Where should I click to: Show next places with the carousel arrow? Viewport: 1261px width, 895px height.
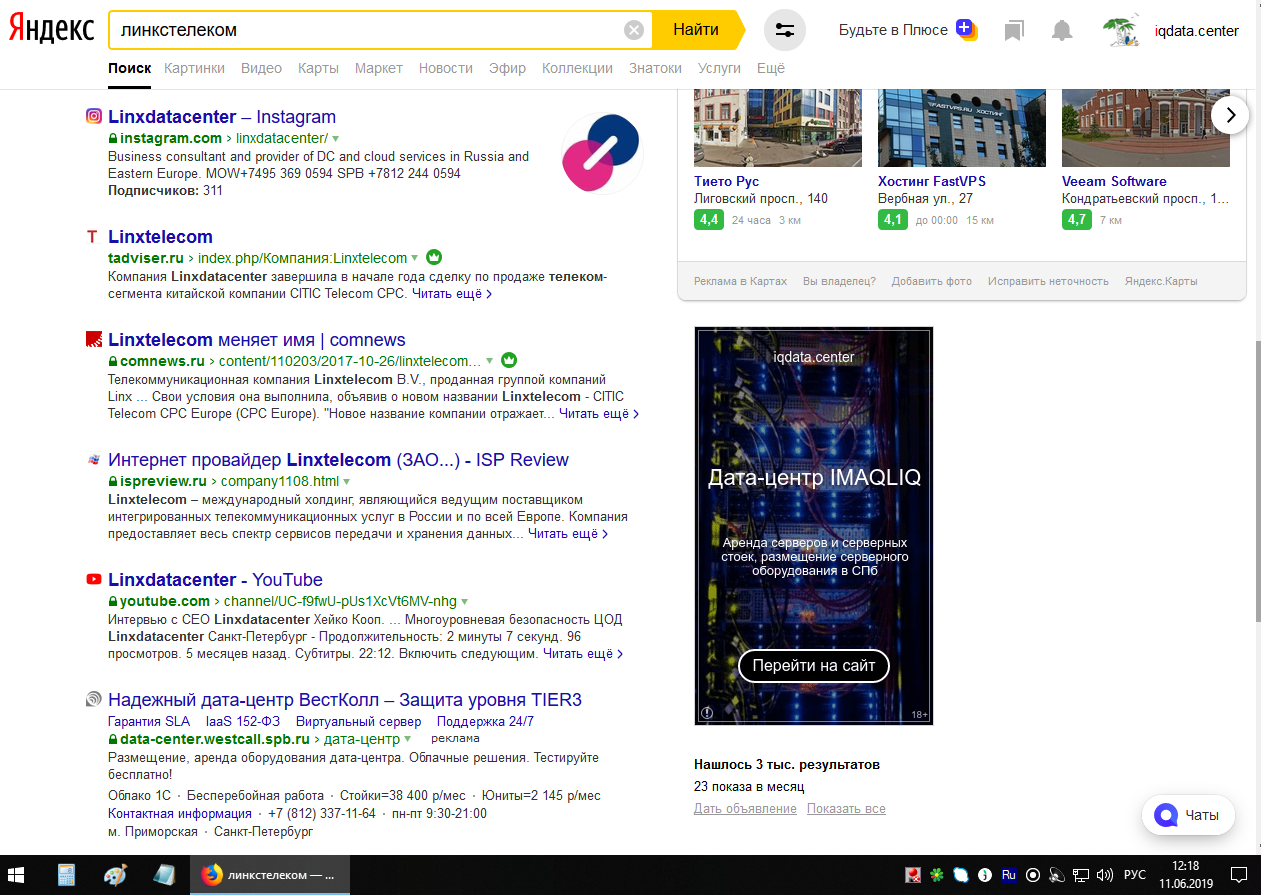(x=1231, y=115)
